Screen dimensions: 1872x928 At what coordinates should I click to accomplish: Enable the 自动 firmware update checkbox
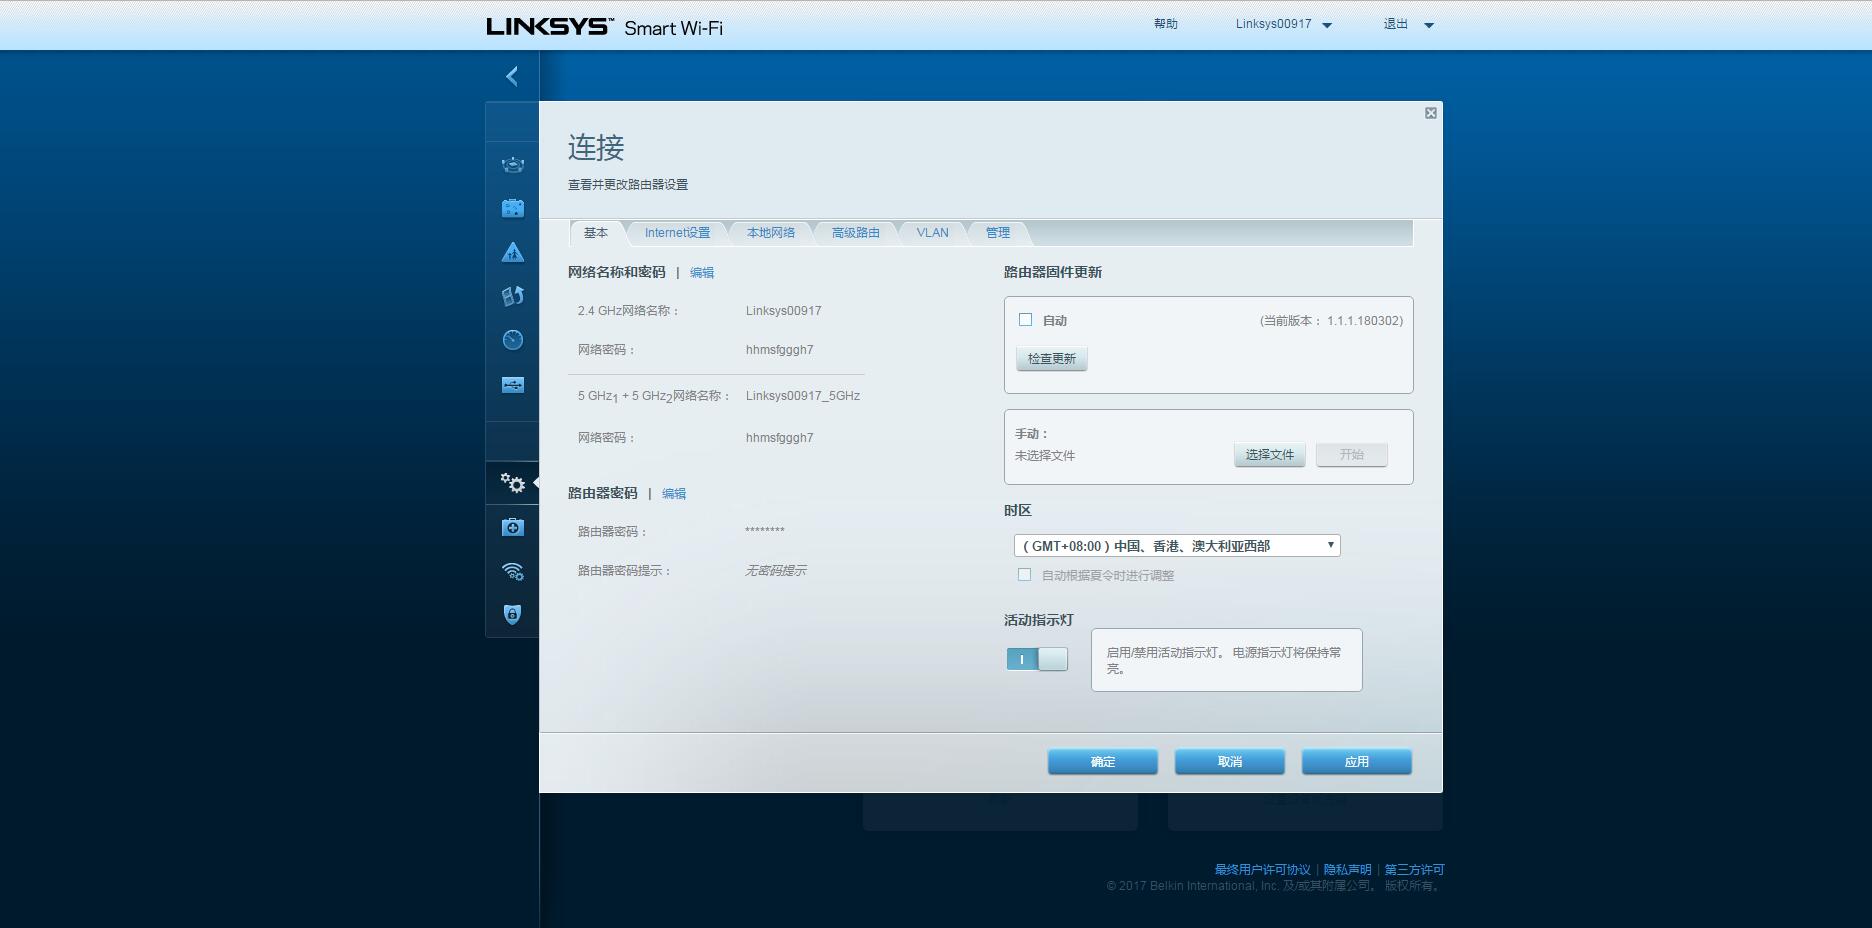coord(1025,320)
